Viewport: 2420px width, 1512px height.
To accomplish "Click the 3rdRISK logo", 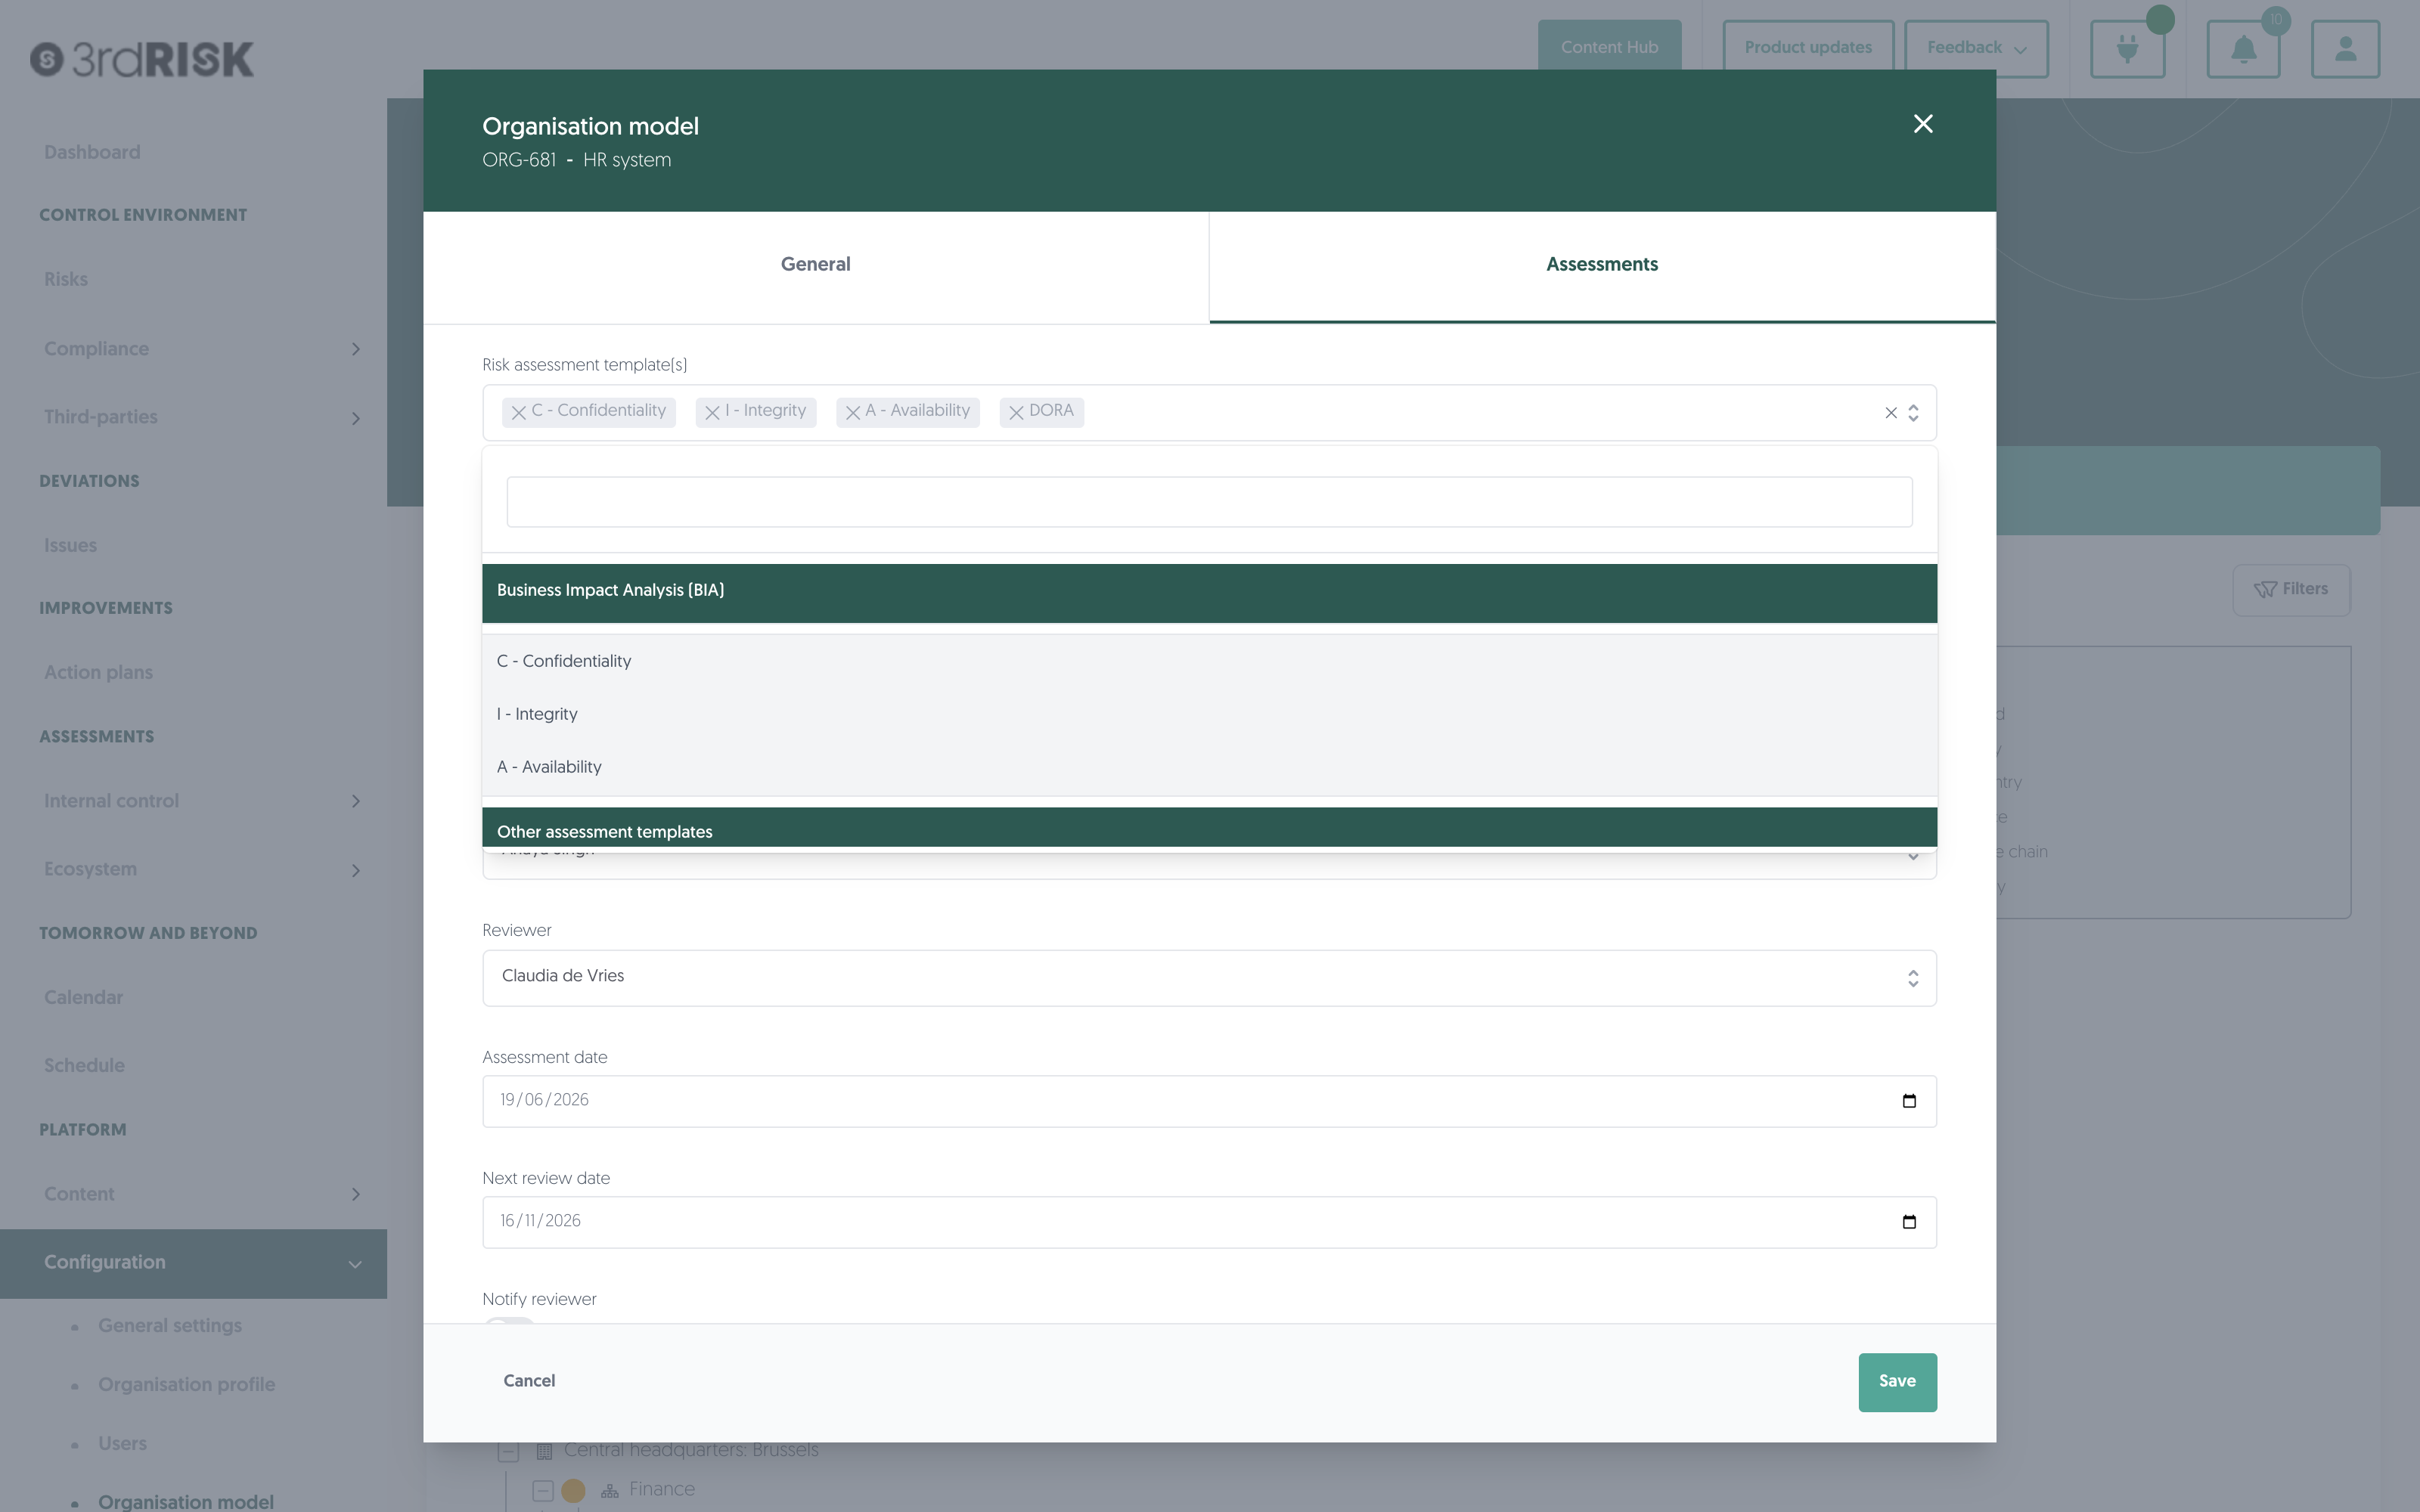I will pyautogui.click(x=142, y=59).
